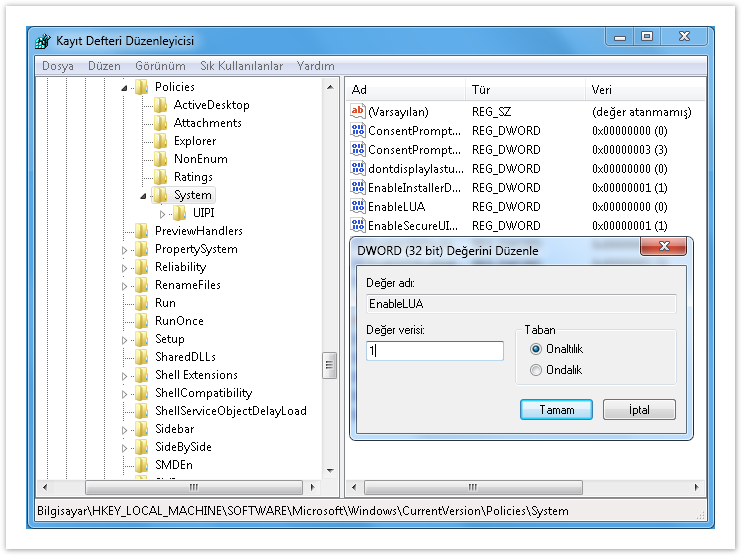Click the EnableSecureUIAPaths value icon

358,225
